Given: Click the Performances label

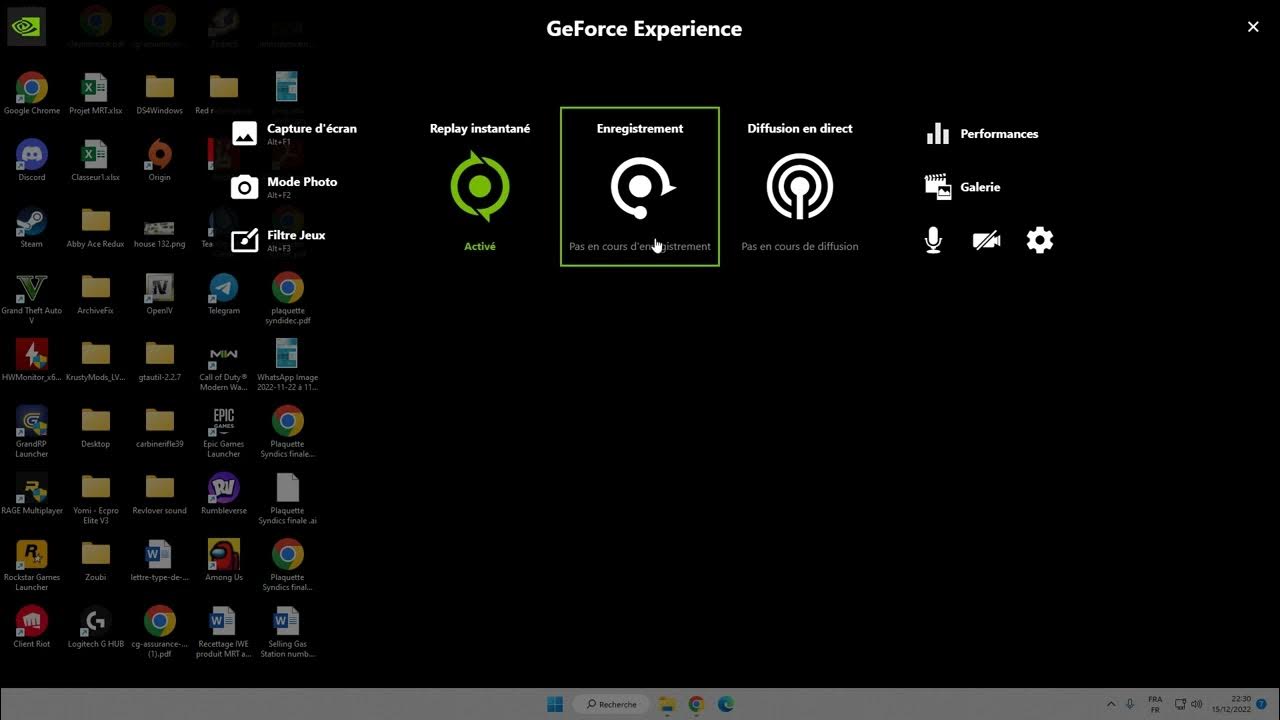Looking at the screenshot, I should pos(999,134).
